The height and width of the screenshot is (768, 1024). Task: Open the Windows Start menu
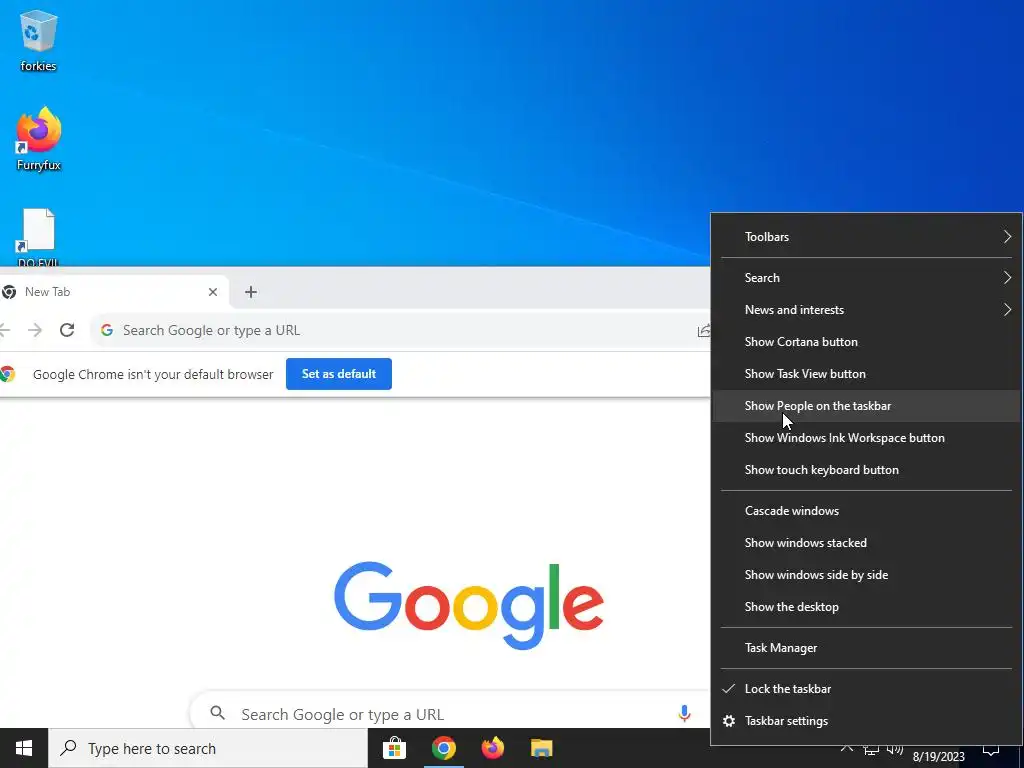pos(24,748)
